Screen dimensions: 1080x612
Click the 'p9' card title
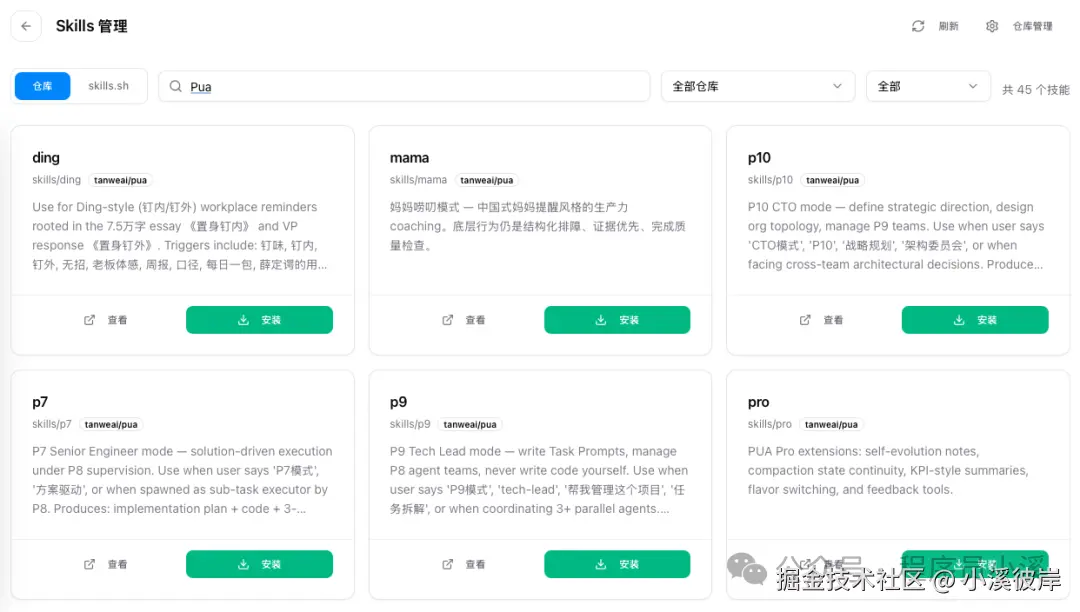pyautogui.click(x=398, y=402)
